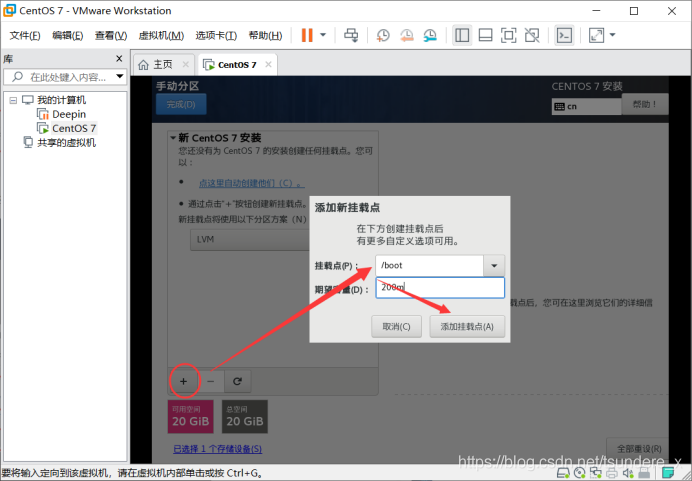
Task: Click the 取消(C) cancel button
Action: coord(396,327)
